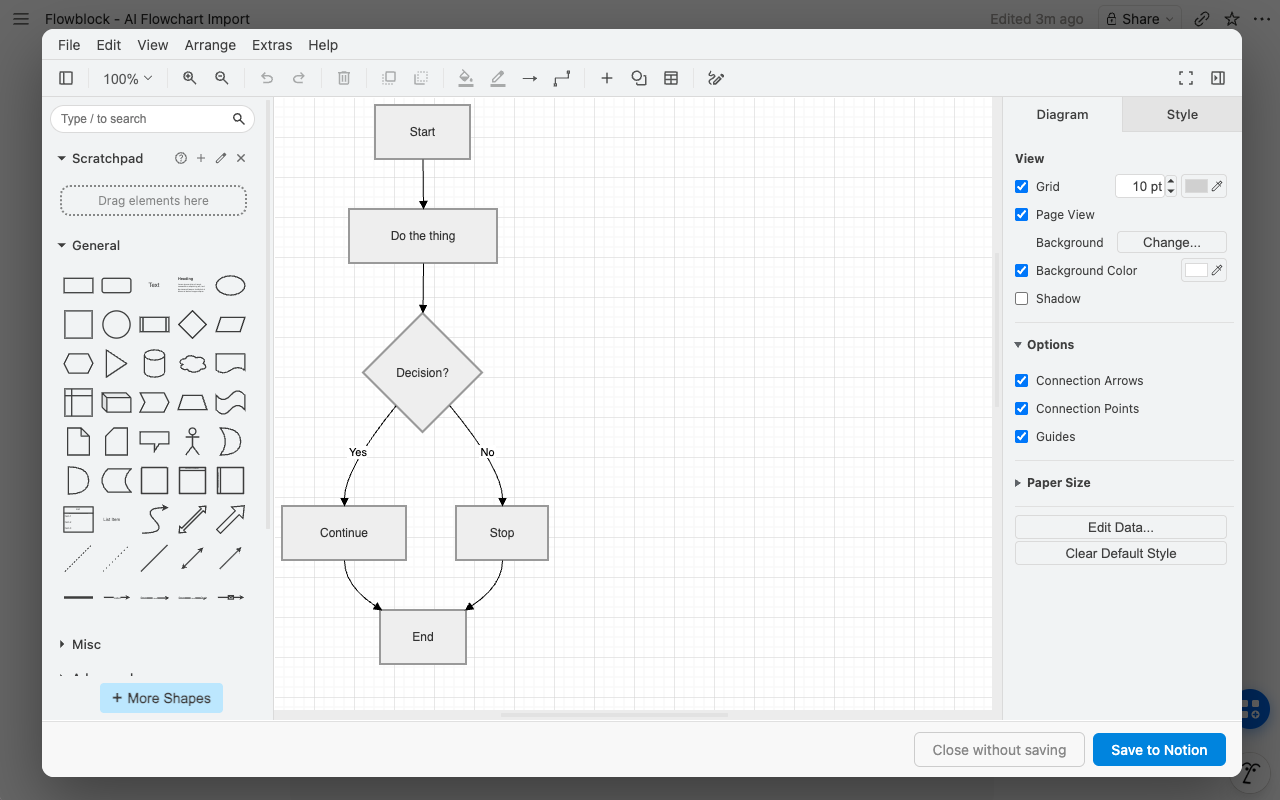Click the Edit Data... button

1120,527
